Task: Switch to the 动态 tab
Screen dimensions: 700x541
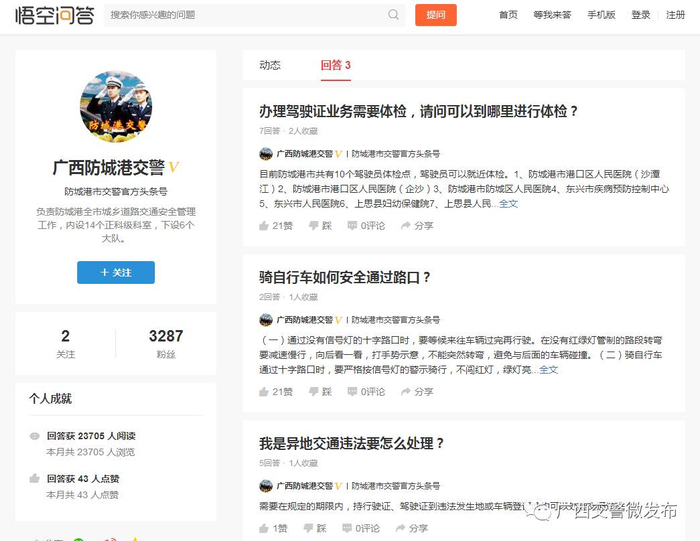Action: [270, 65]
